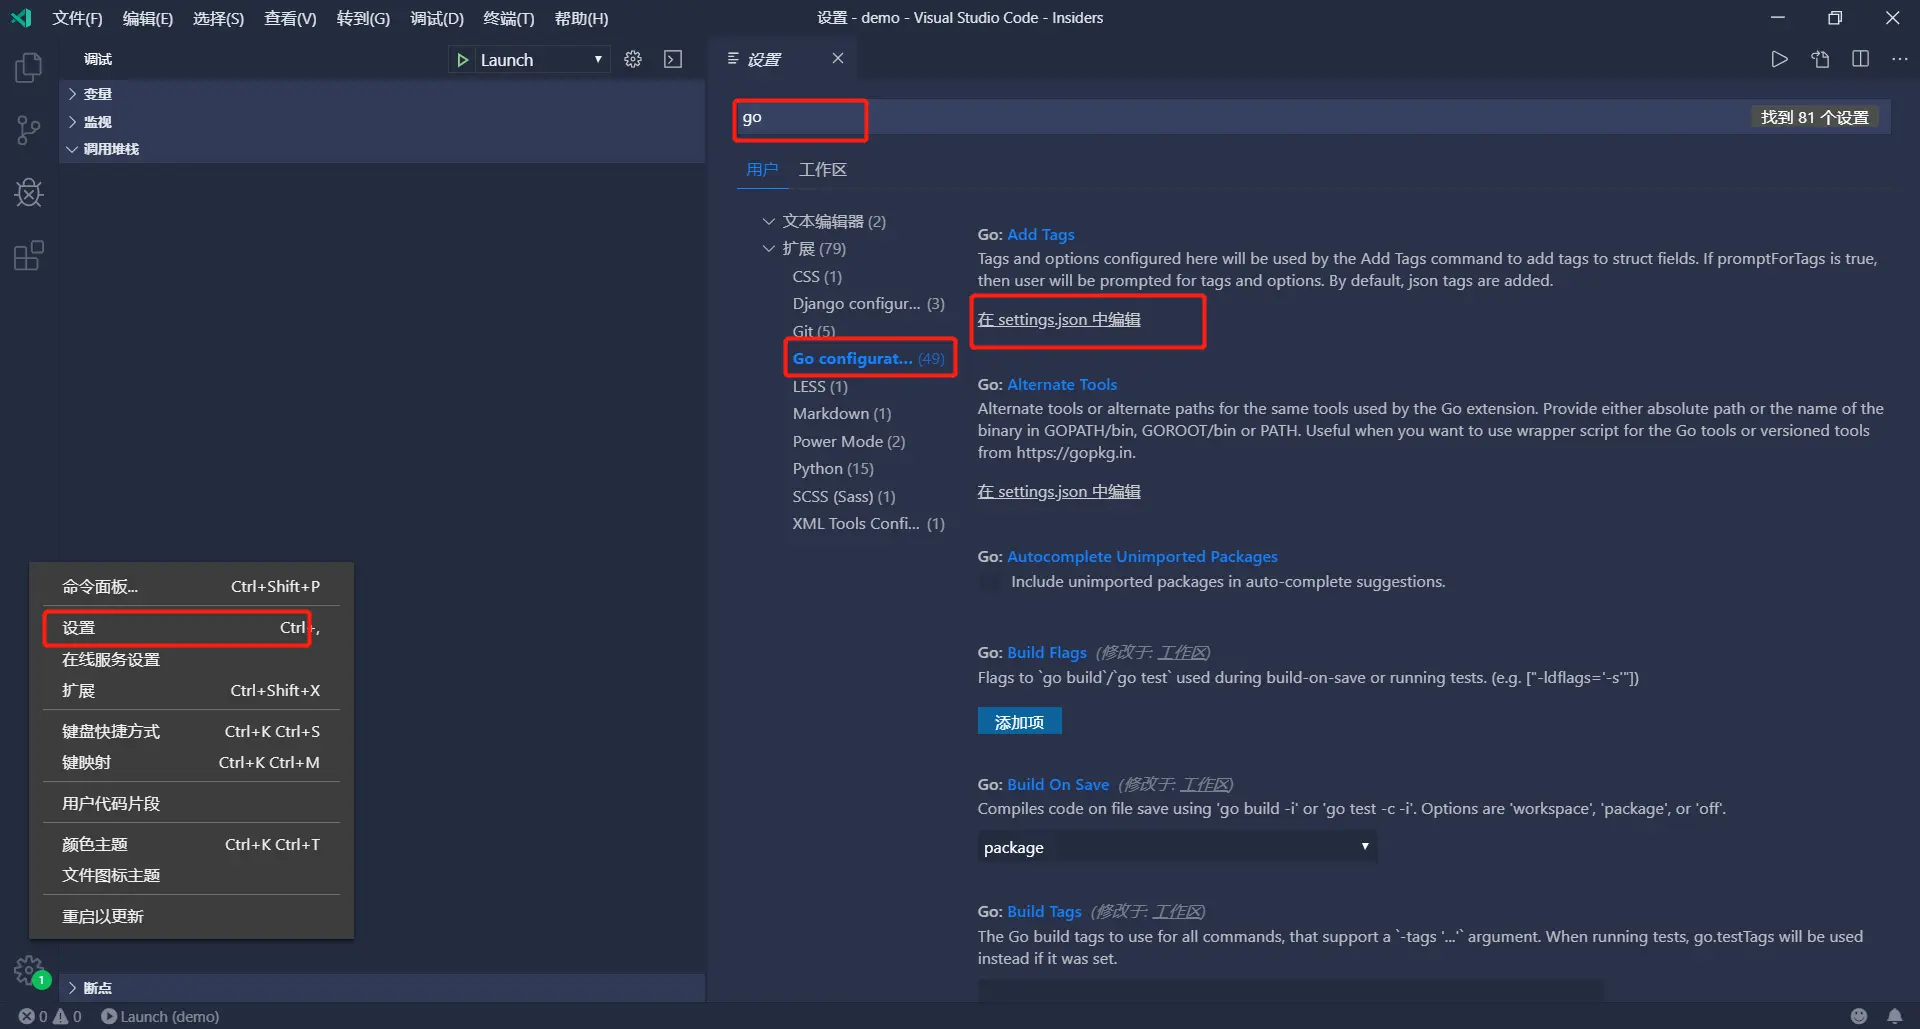Viewport: 1920px width, 1029px height.
Task: Expand the 变量 section
Action: (382, 94)
